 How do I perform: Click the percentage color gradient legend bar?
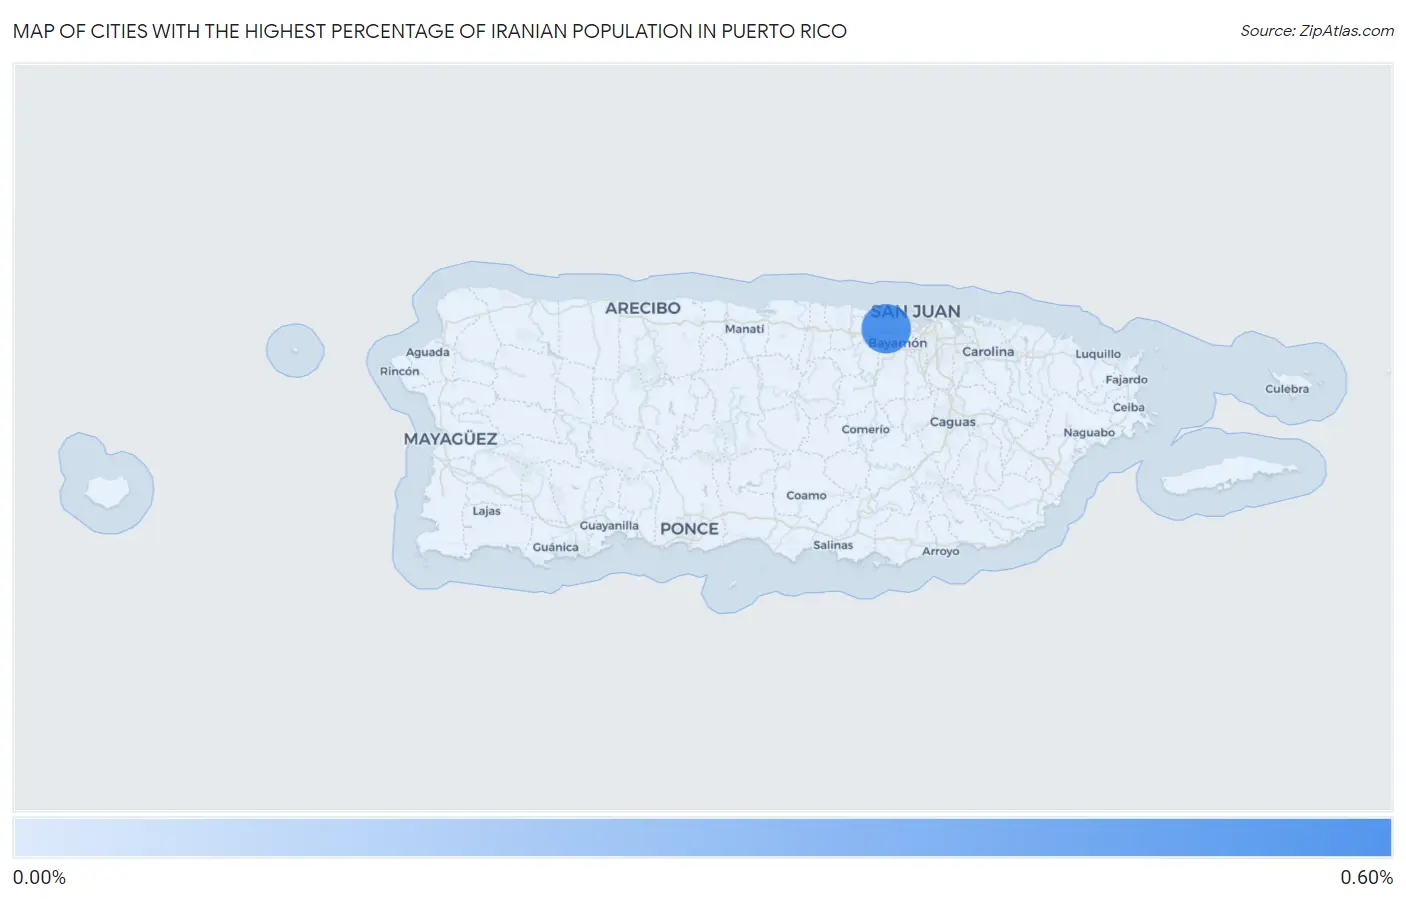[x=702, y=838]
